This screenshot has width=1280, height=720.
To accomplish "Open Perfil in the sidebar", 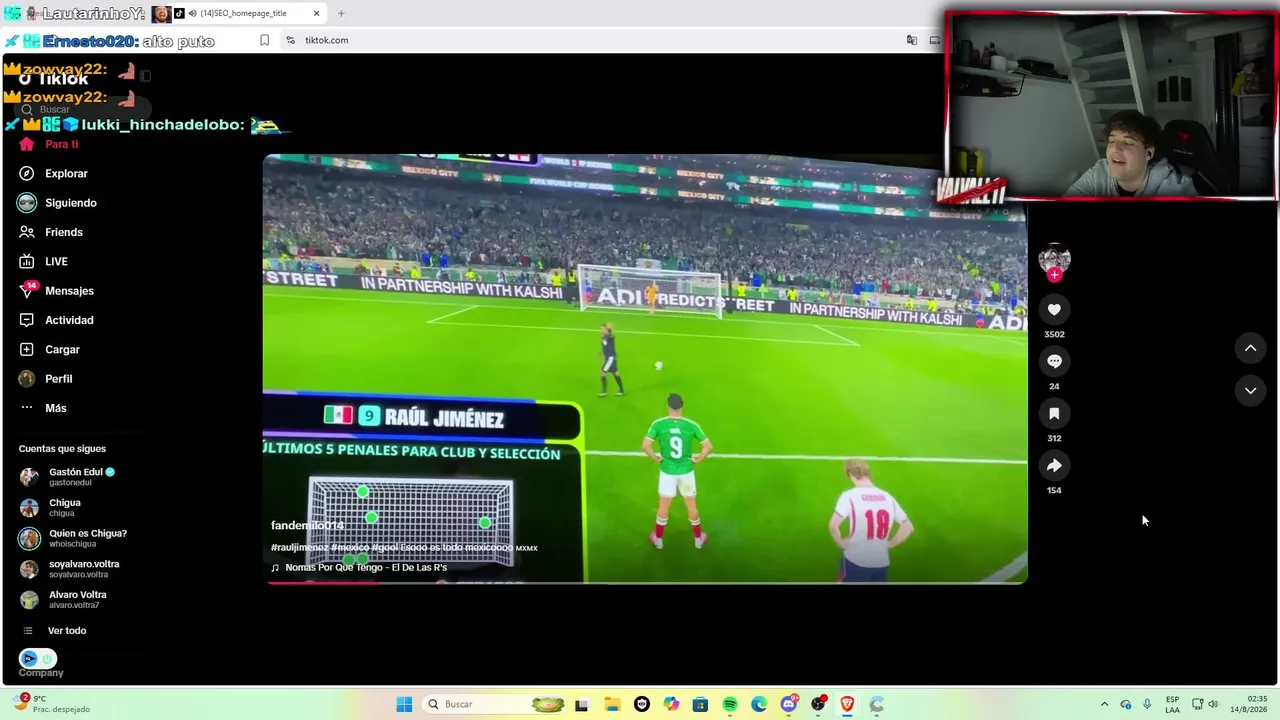I will (x=45, y=379).
